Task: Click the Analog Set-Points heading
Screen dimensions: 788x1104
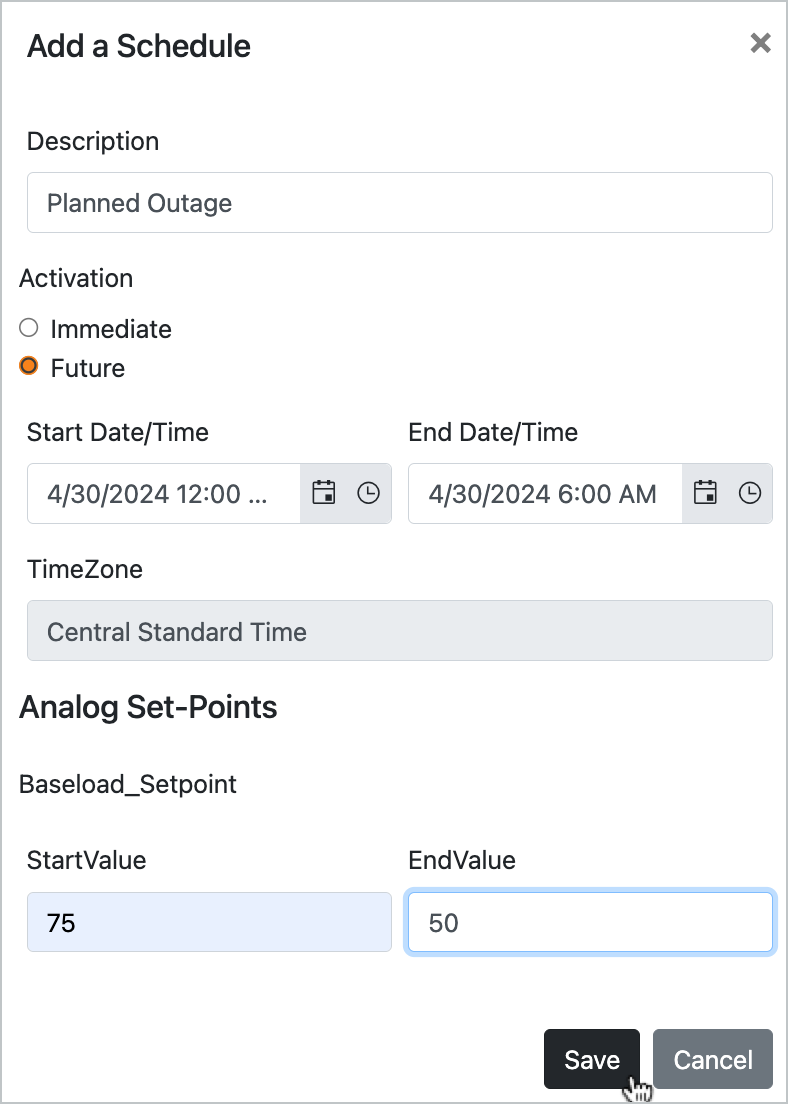Action: (148, 707)
